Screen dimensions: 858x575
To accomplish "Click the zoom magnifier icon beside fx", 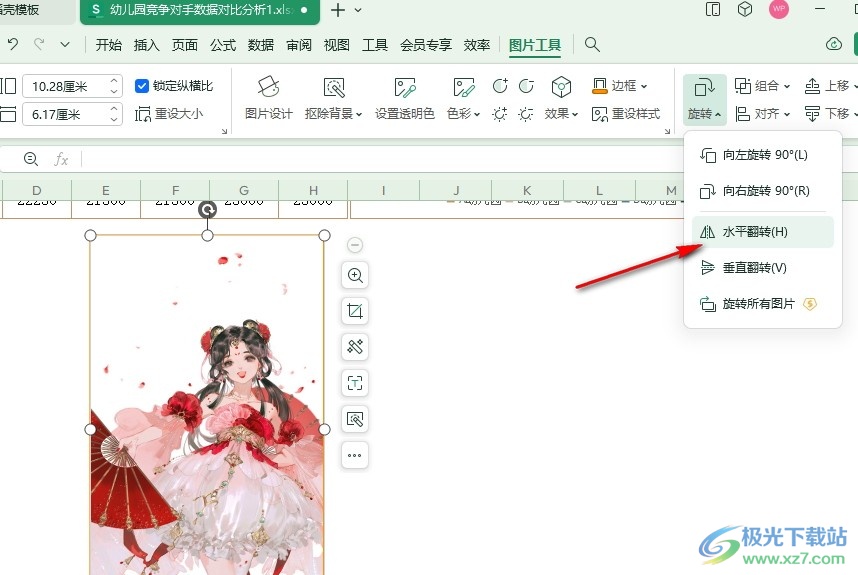I will (x=31, y=159).
